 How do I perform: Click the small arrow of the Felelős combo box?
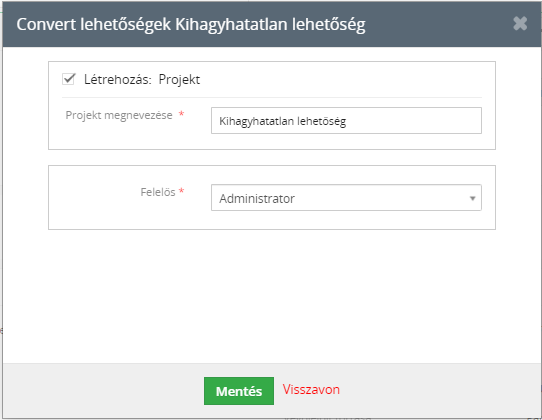[x=472, y=198]
